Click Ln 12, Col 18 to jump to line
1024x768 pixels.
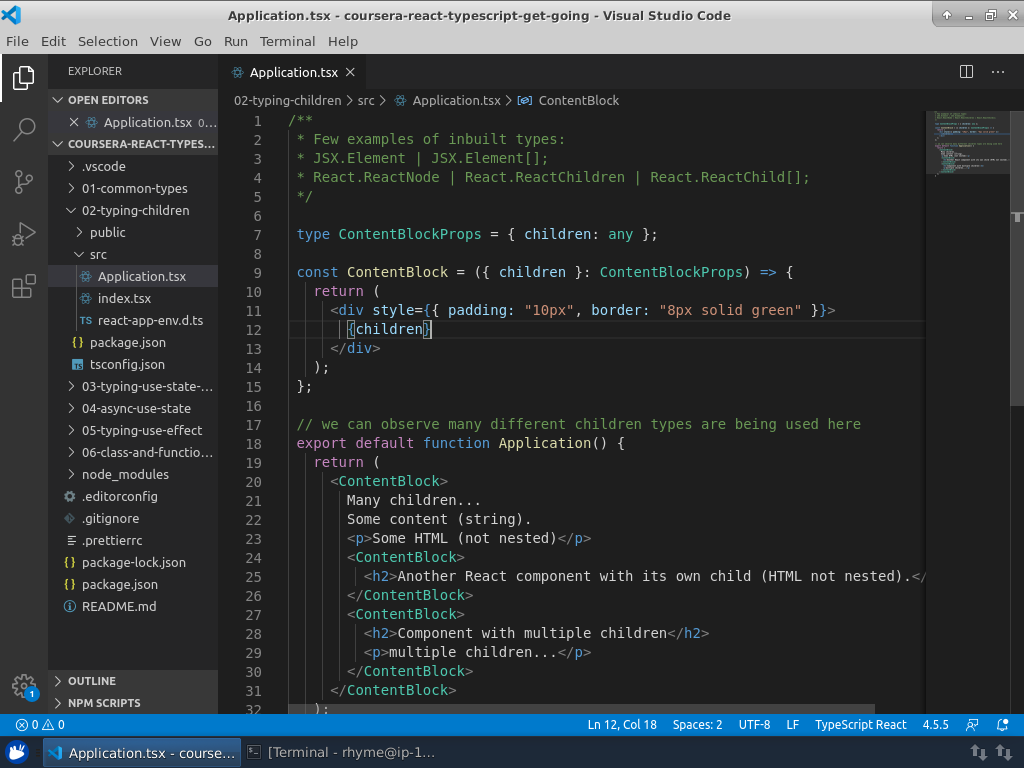(622, 724)
